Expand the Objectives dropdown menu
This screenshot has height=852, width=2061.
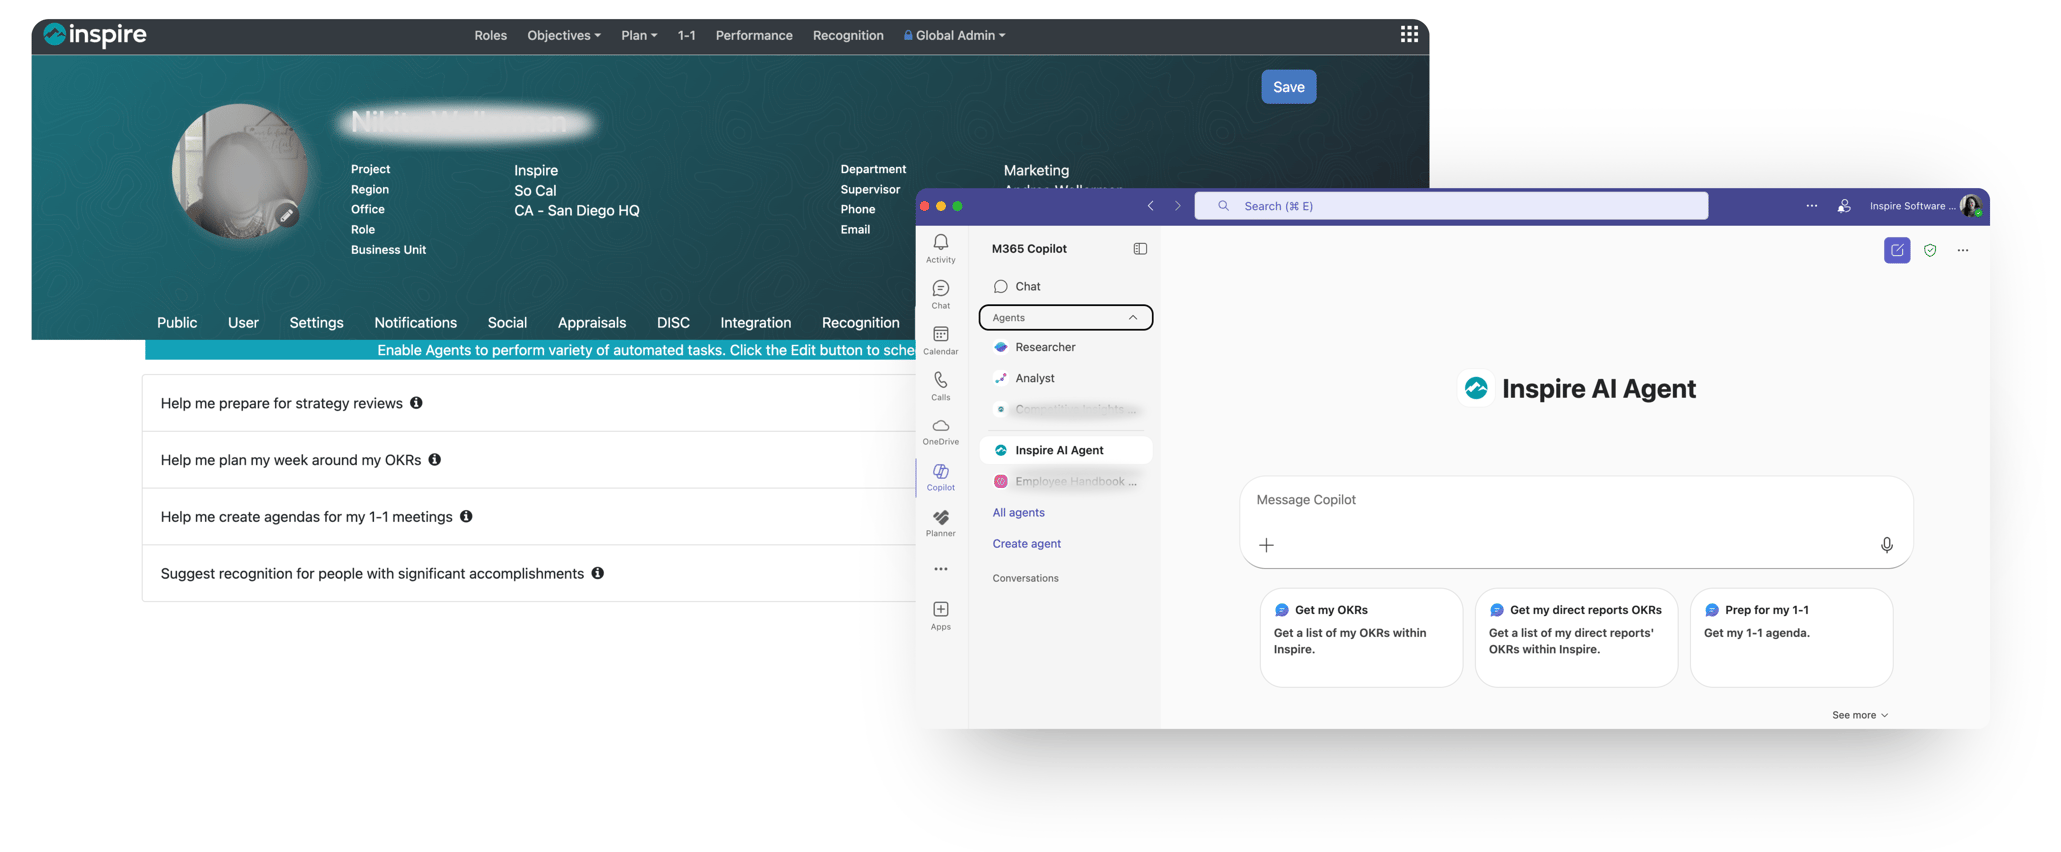coord(564,35)
